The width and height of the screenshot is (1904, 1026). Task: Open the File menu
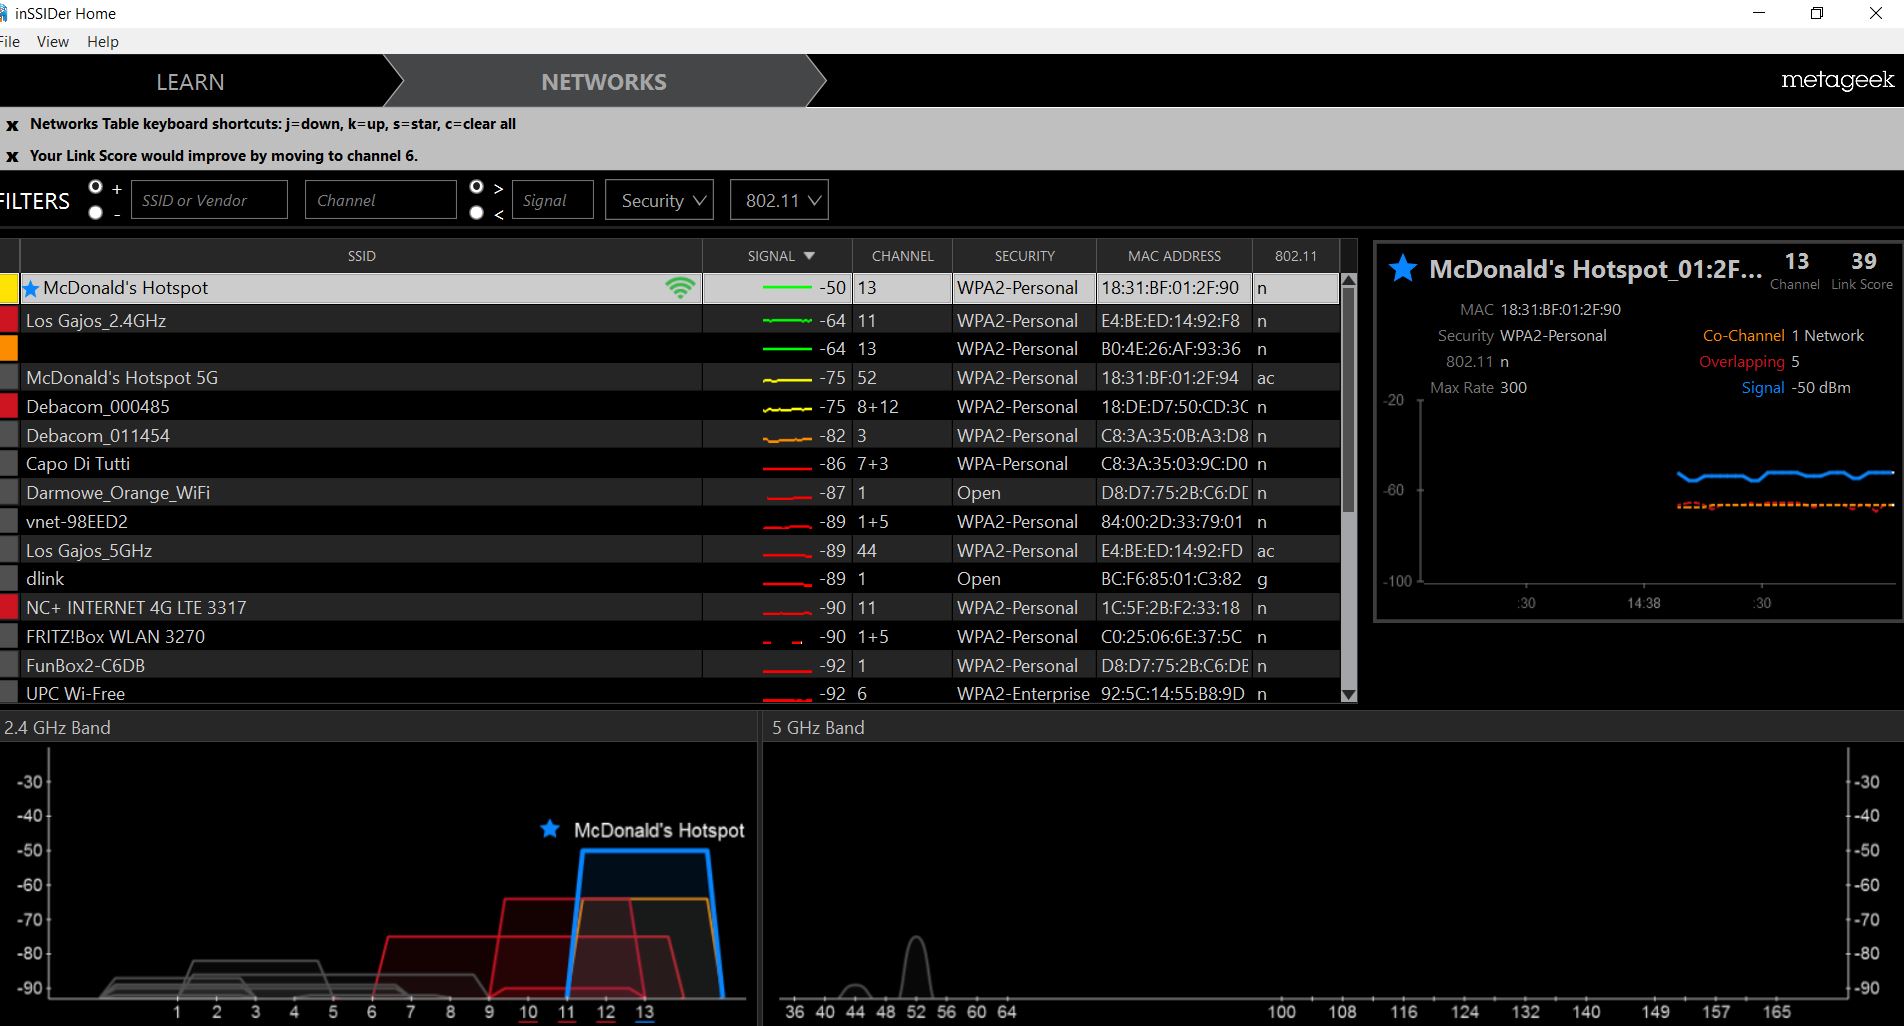point(10,42)
